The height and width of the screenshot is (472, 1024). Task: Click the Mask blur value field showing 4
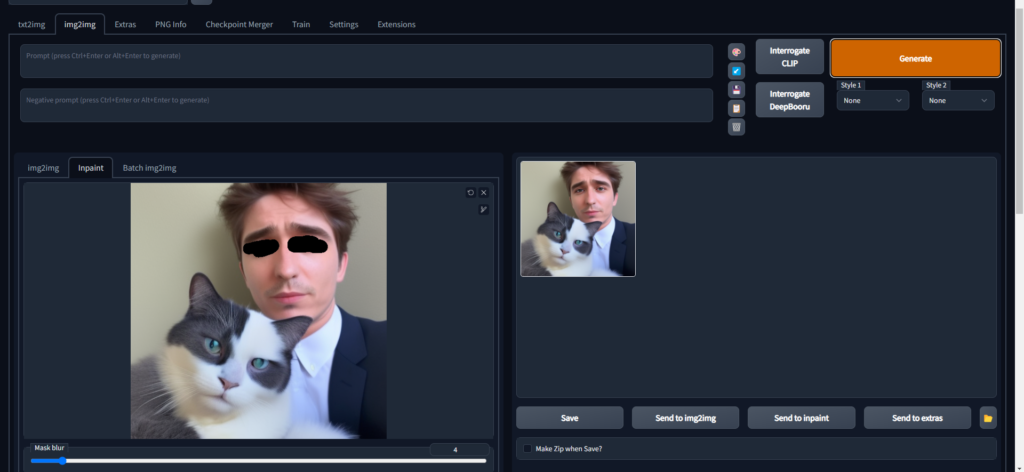(459, 449)
